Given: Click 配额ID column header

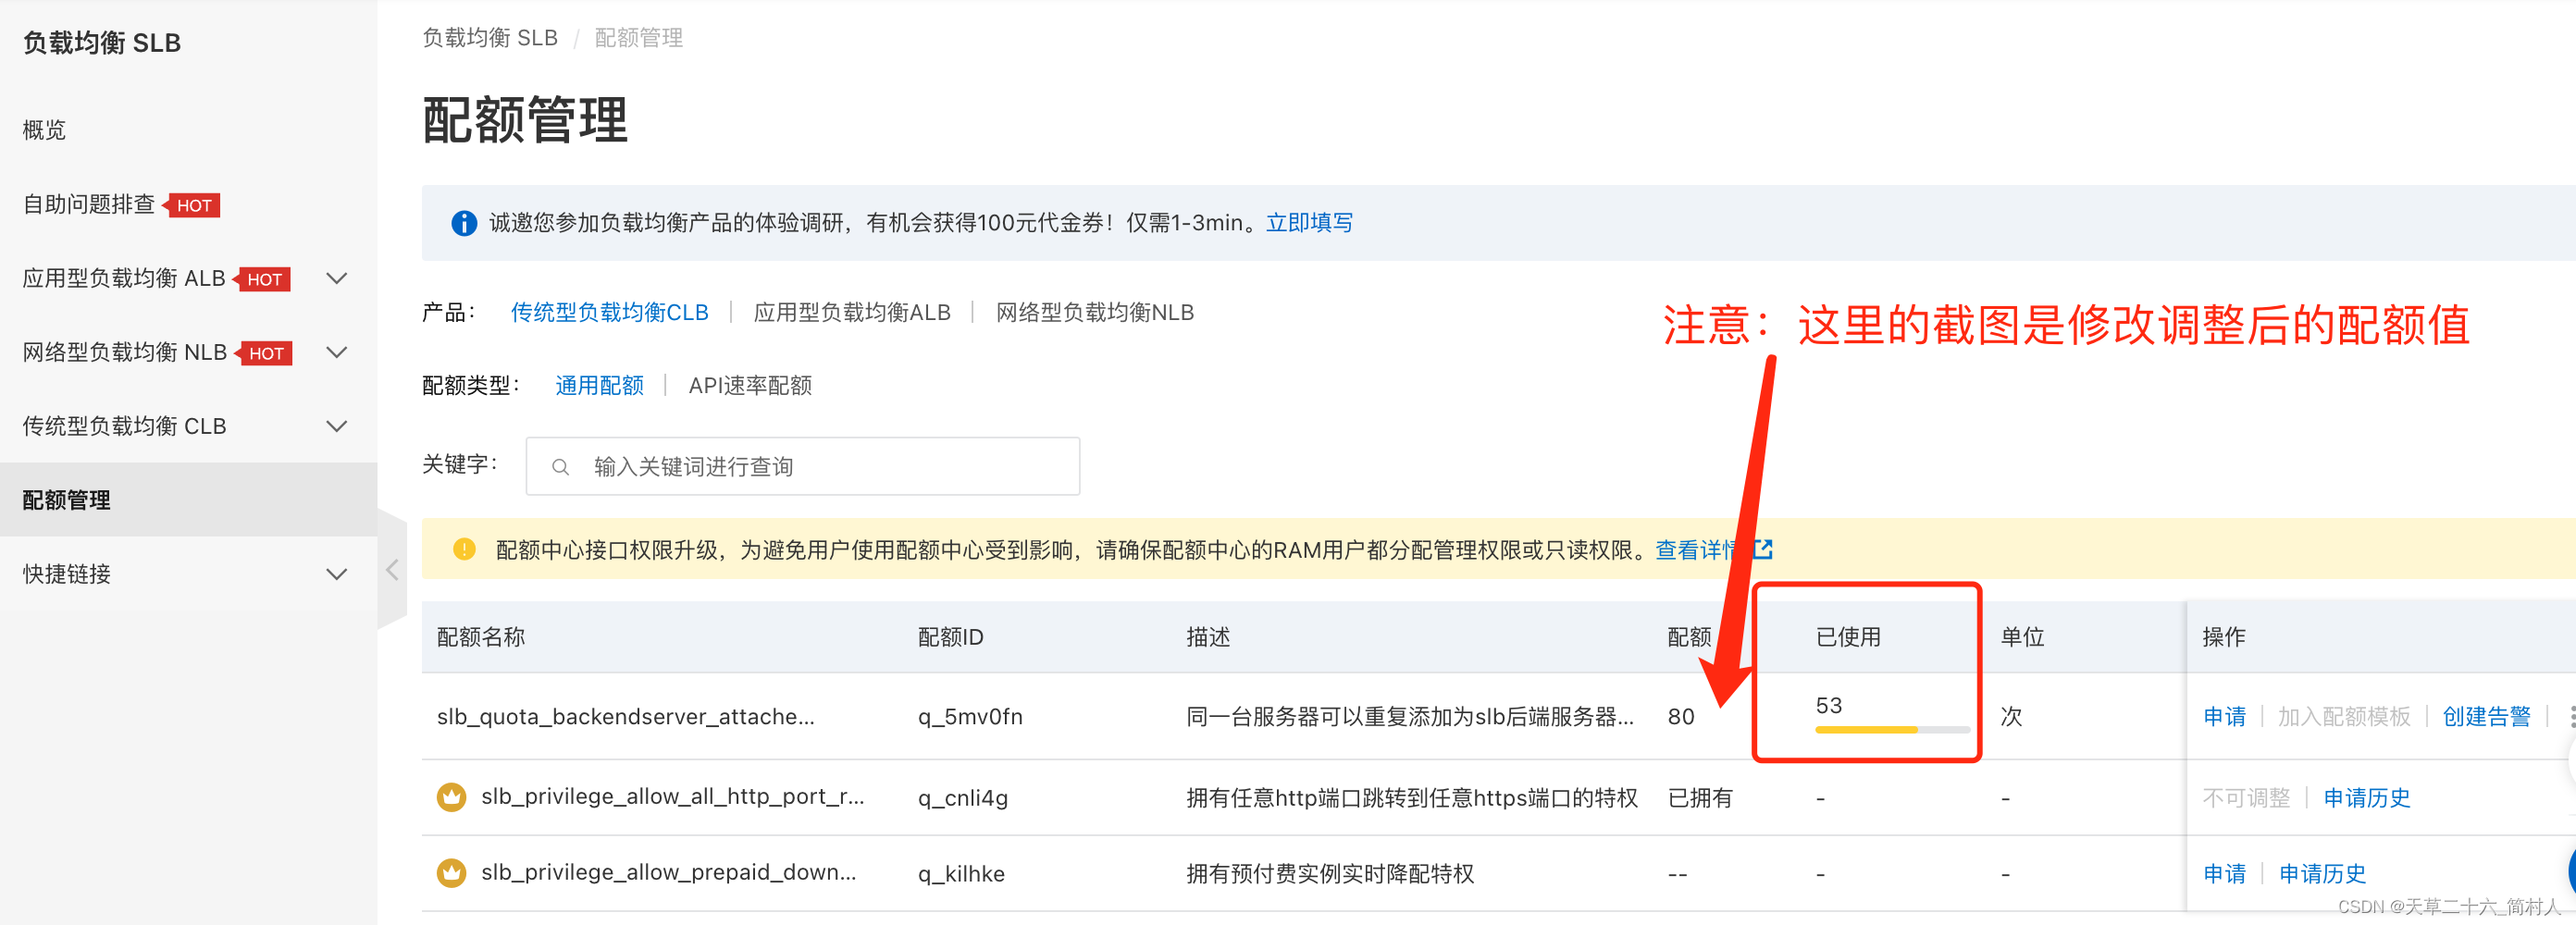Looking at the screenshot, I should 950,637.
